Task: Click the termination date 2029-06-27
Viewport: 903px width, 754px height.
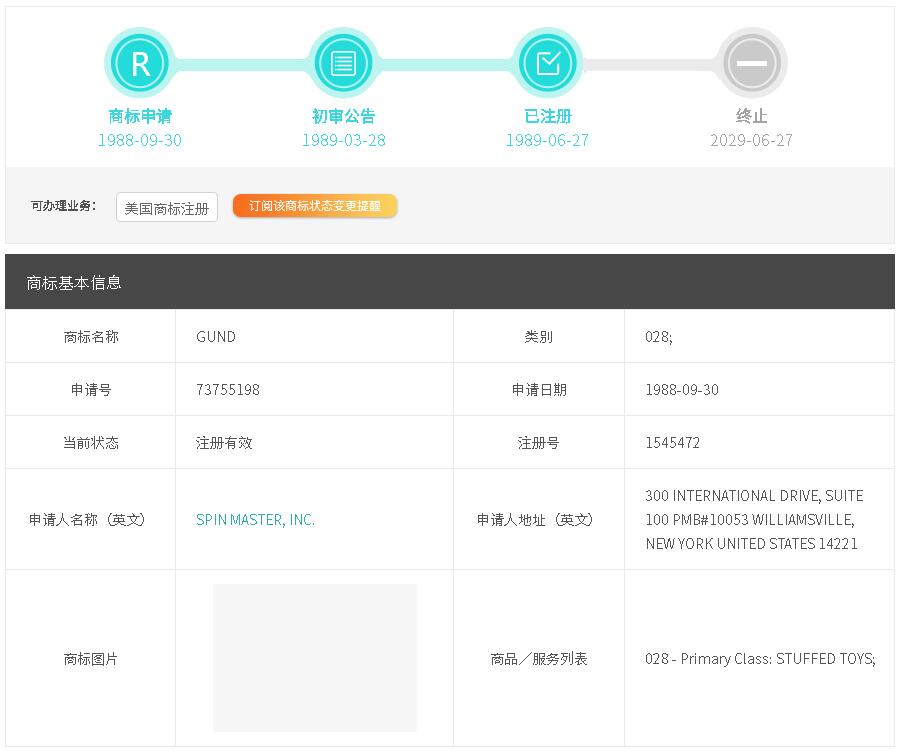Action: (751, 140)
